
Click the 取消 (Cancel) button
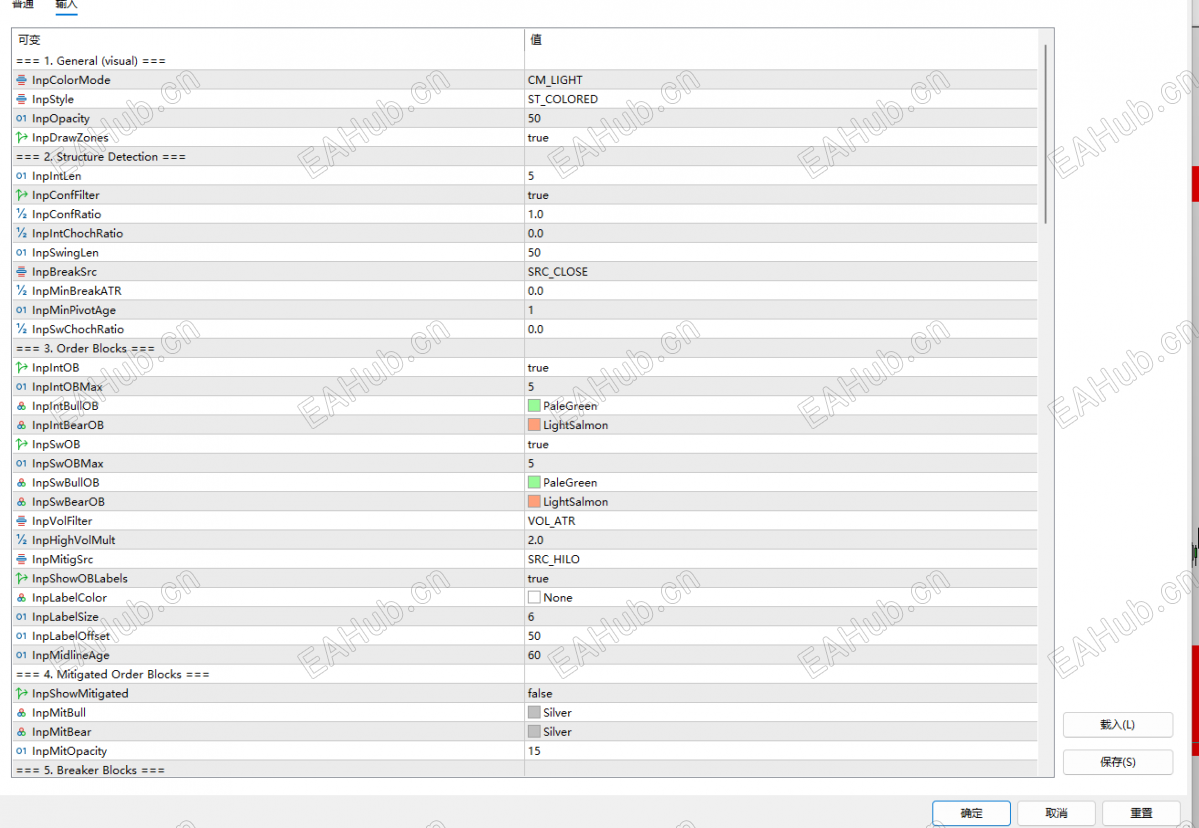tap(1056, 813)
